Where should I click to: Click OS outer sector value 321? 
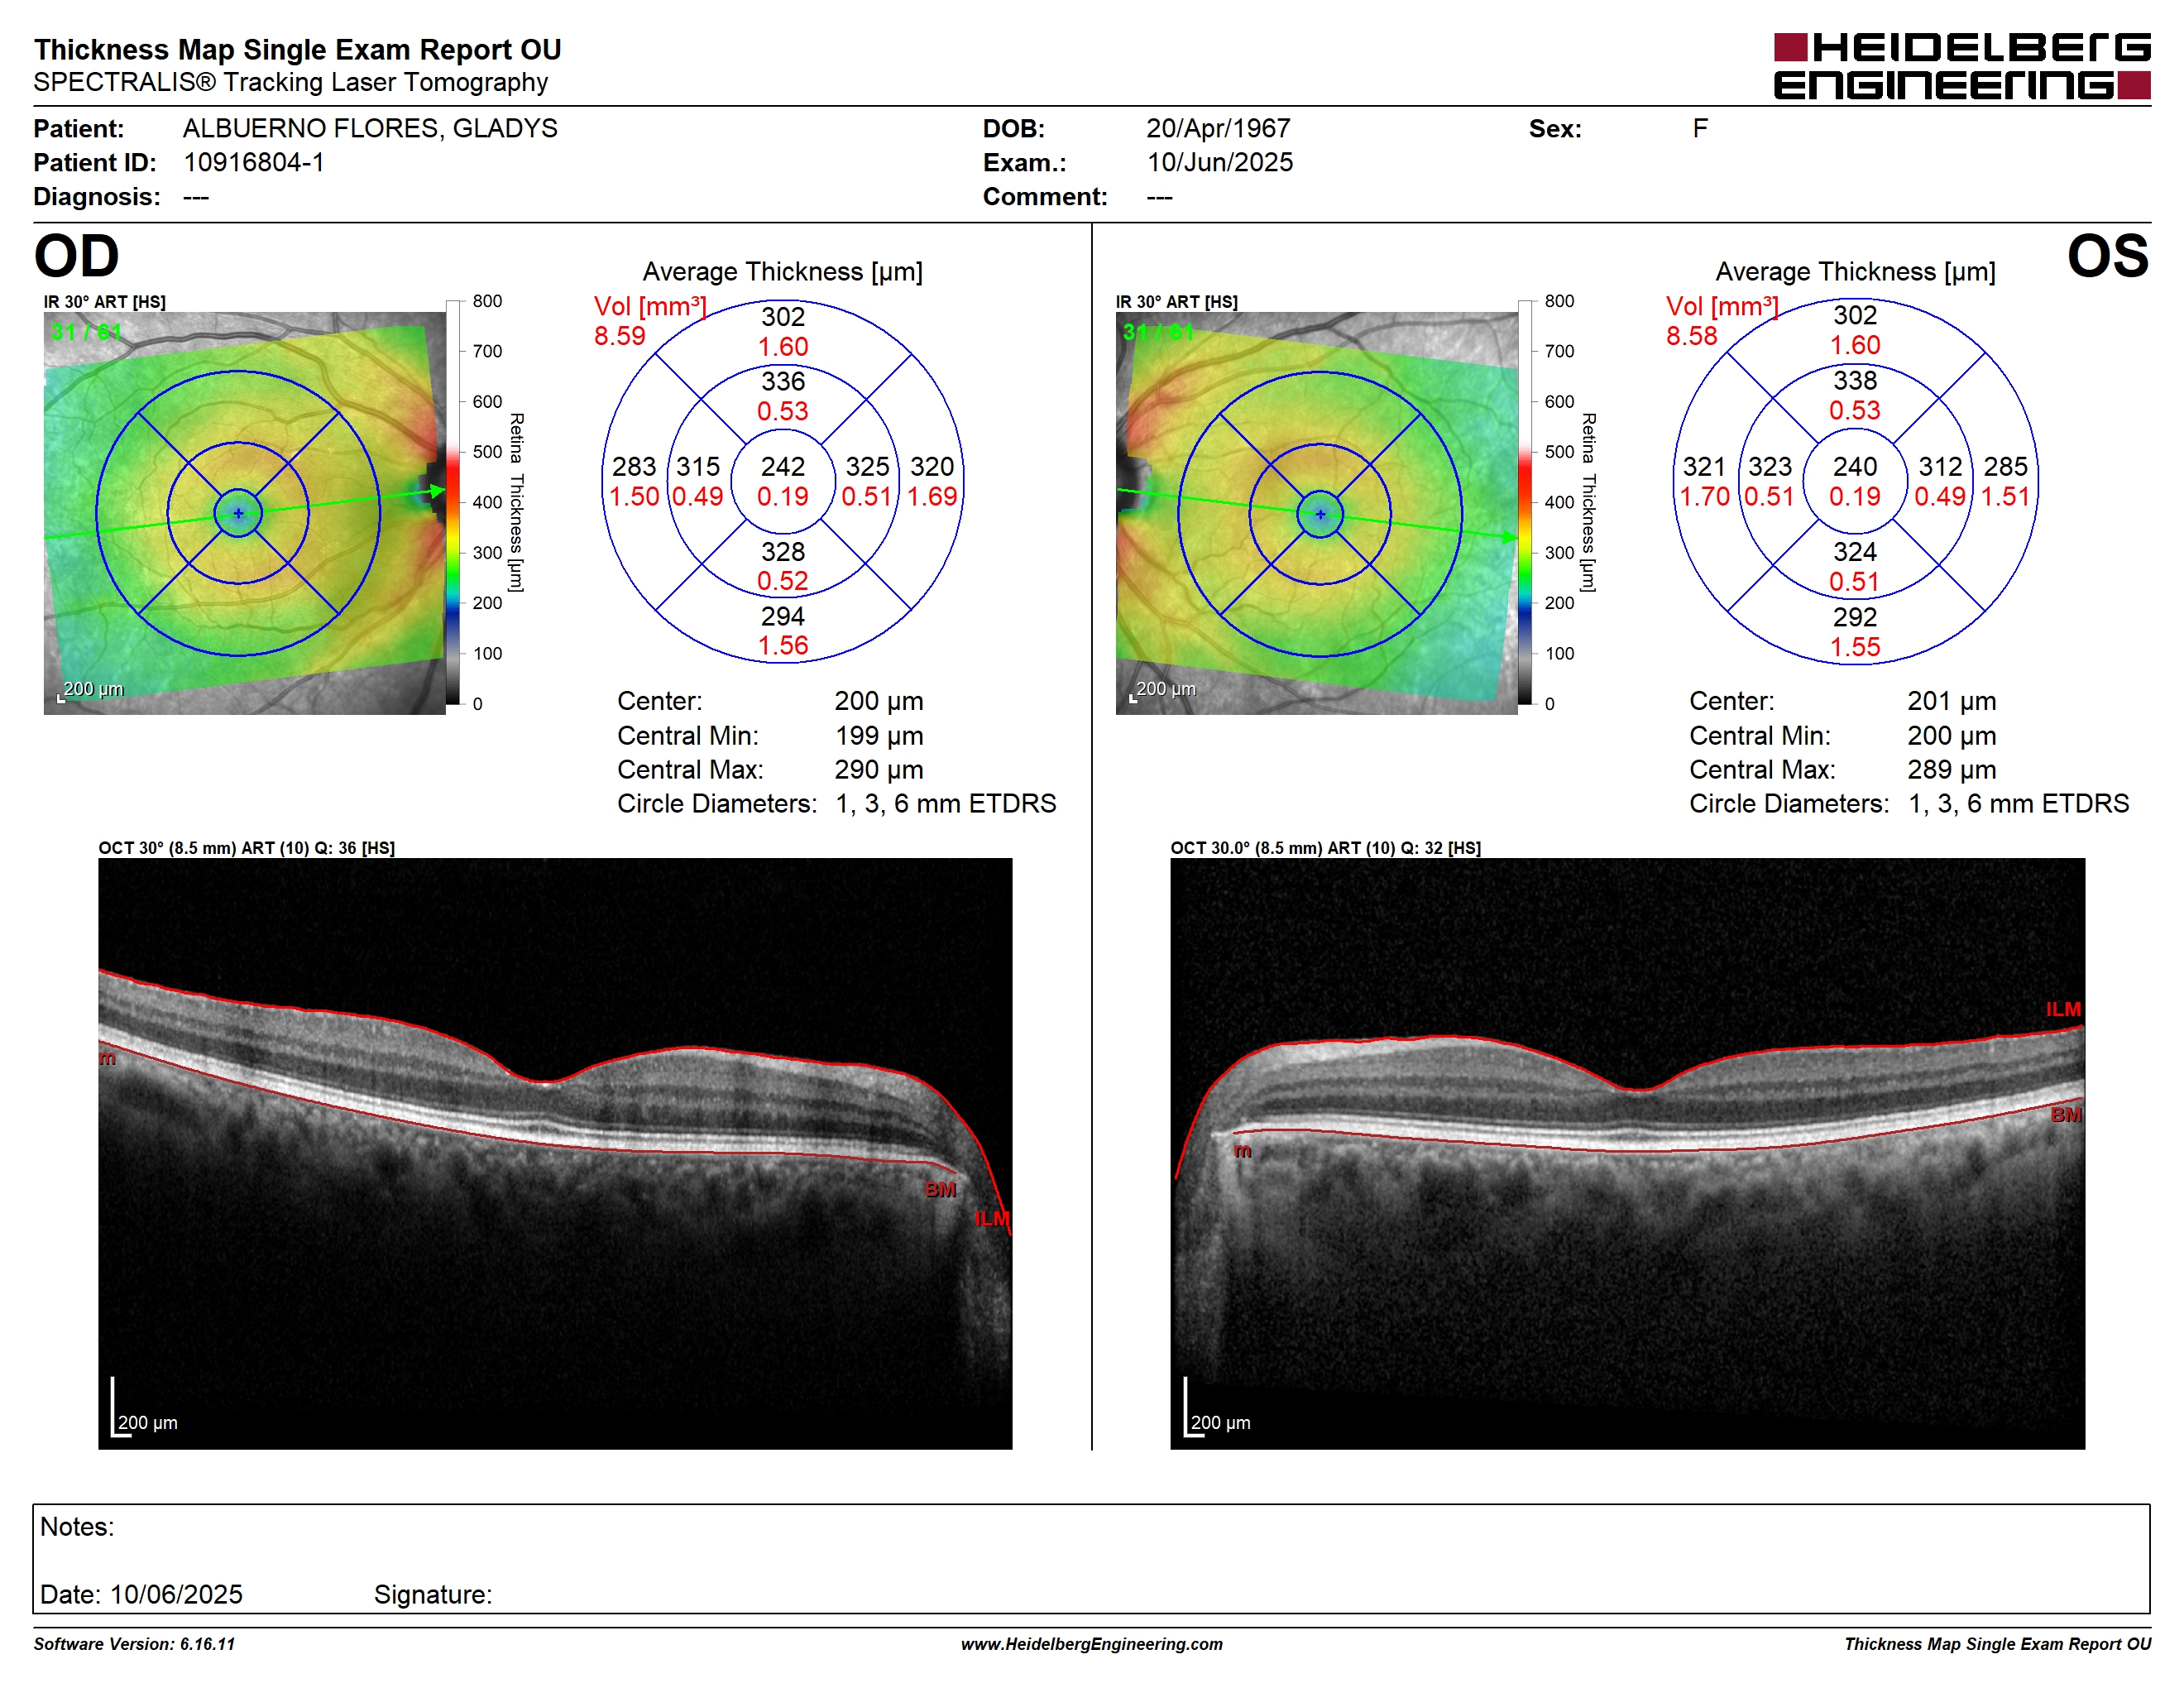(x=1704, y=467)
